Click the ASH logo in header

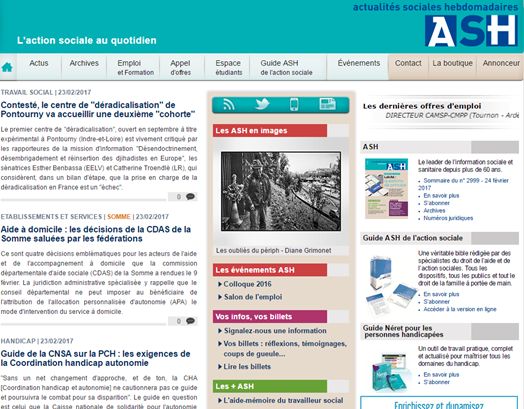point(471,31)
